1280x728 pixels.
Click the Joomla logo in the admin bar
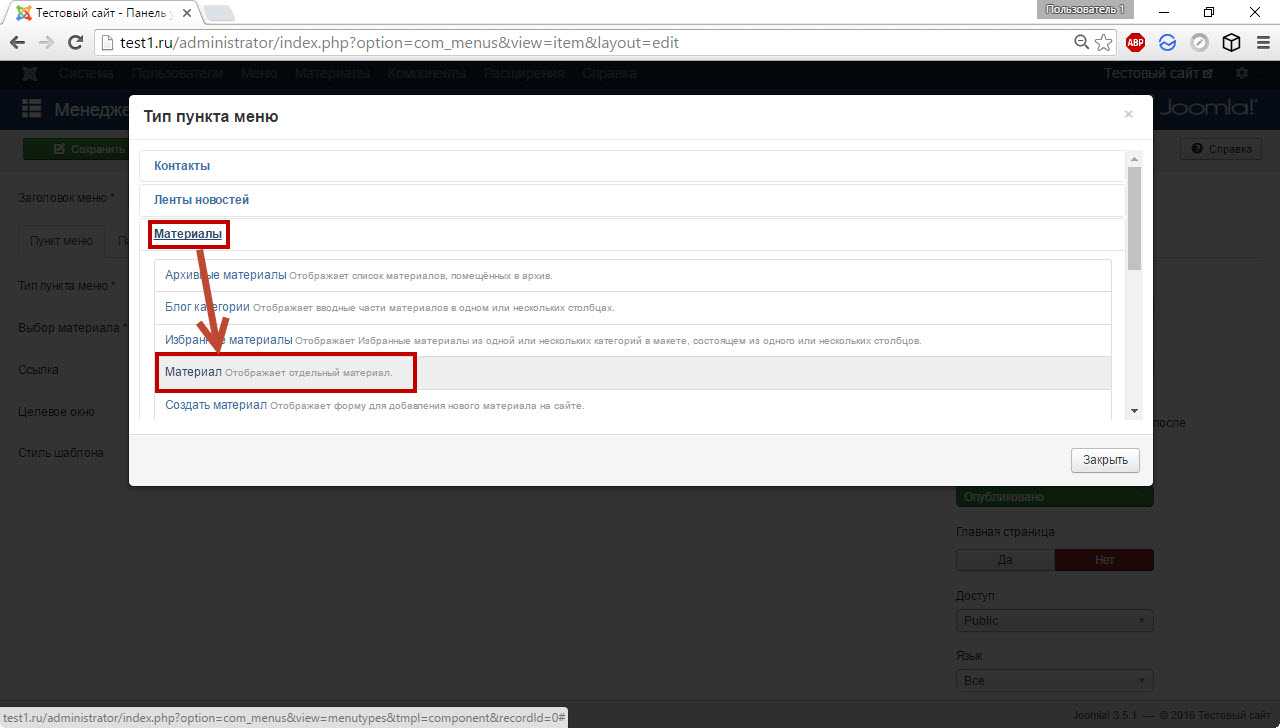coord(30,74)
